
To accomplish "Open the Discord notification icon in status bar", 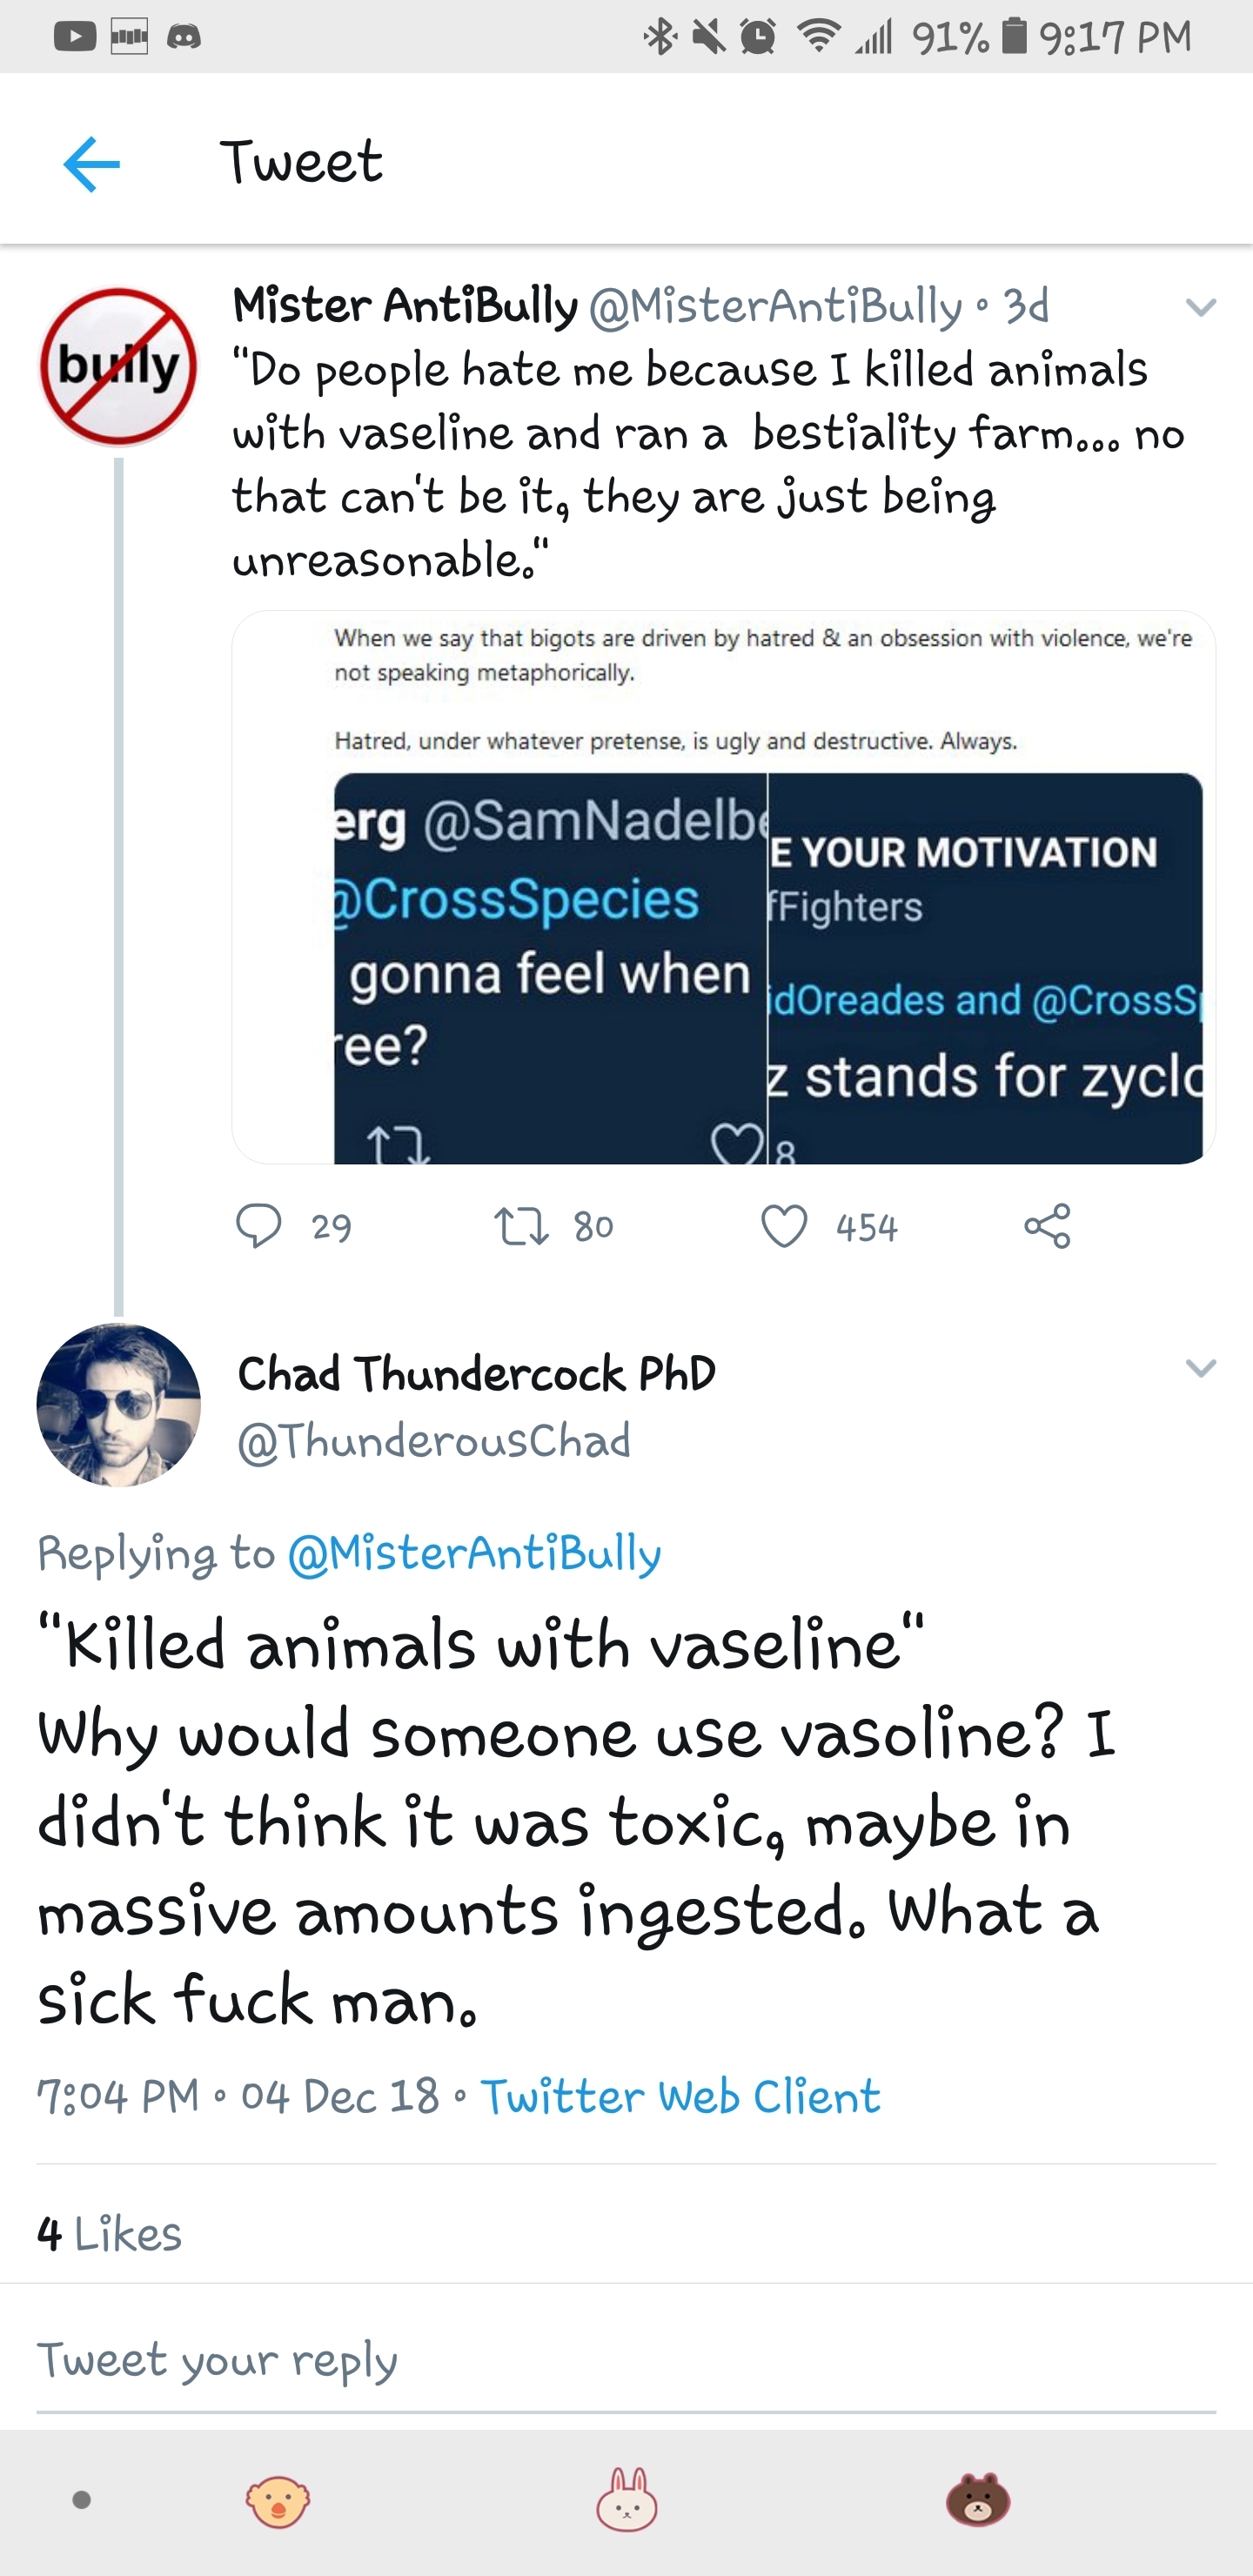I will coord(183,37).
